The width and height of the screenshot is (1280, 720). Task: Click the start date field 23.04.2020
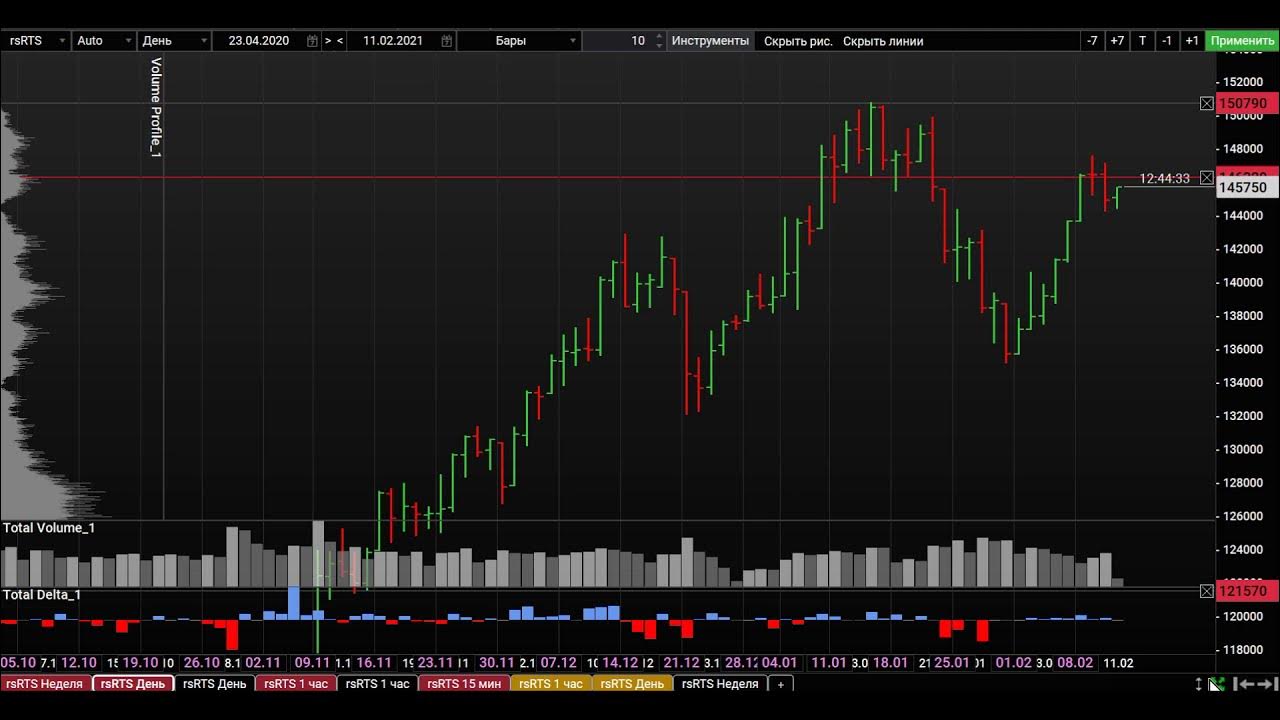259,41
